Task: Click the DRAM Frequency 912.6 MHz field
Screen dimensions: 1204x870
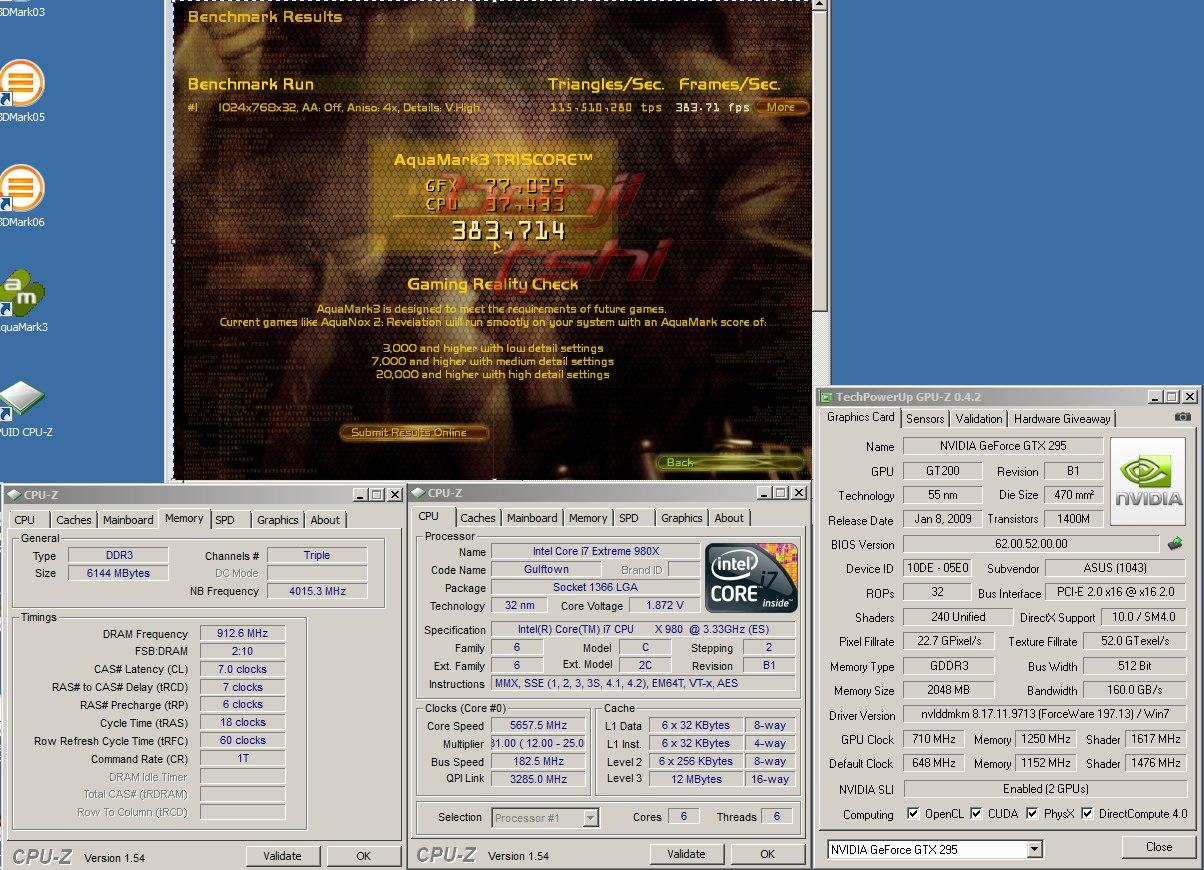Action: click(x=242, y=634)
